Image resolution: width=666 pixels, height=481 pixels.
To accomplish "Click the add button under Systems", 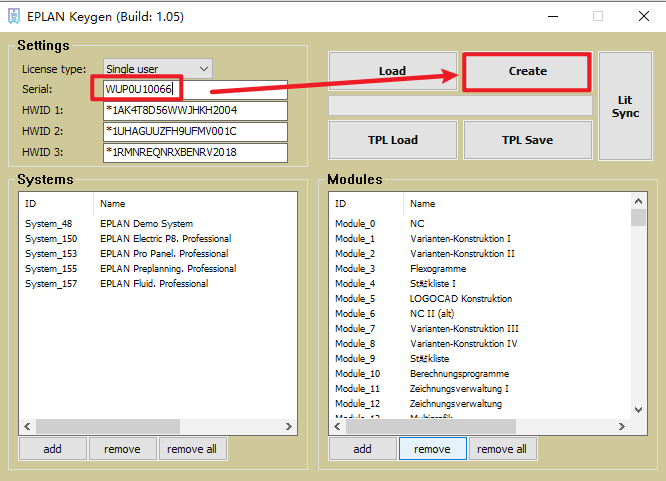I will [x=53, y=449].
